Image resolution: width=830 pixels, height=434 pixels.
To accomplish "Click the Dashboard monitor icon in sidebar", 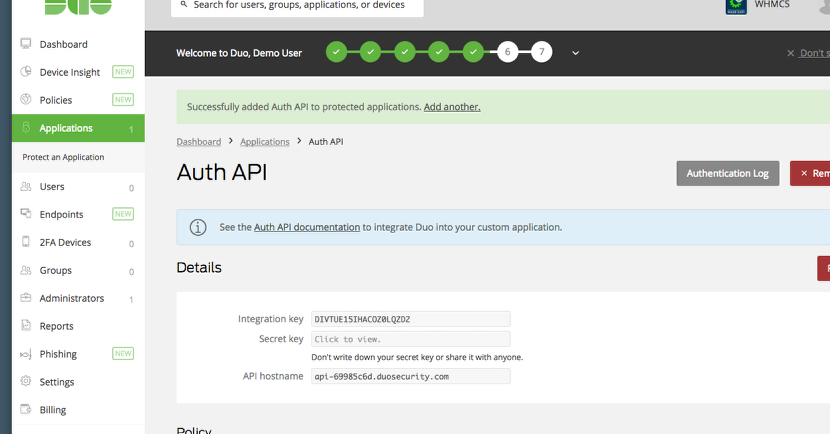I will tap(25, 43).
